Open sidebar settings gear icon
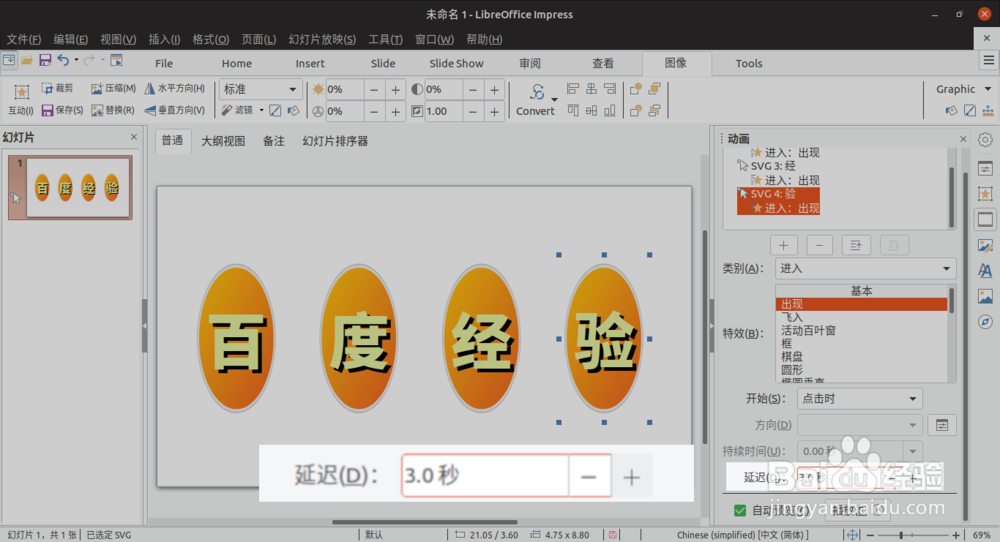The height and width of the screenshot is (542, 1000). pyautogui.click(x=985, y=140)
